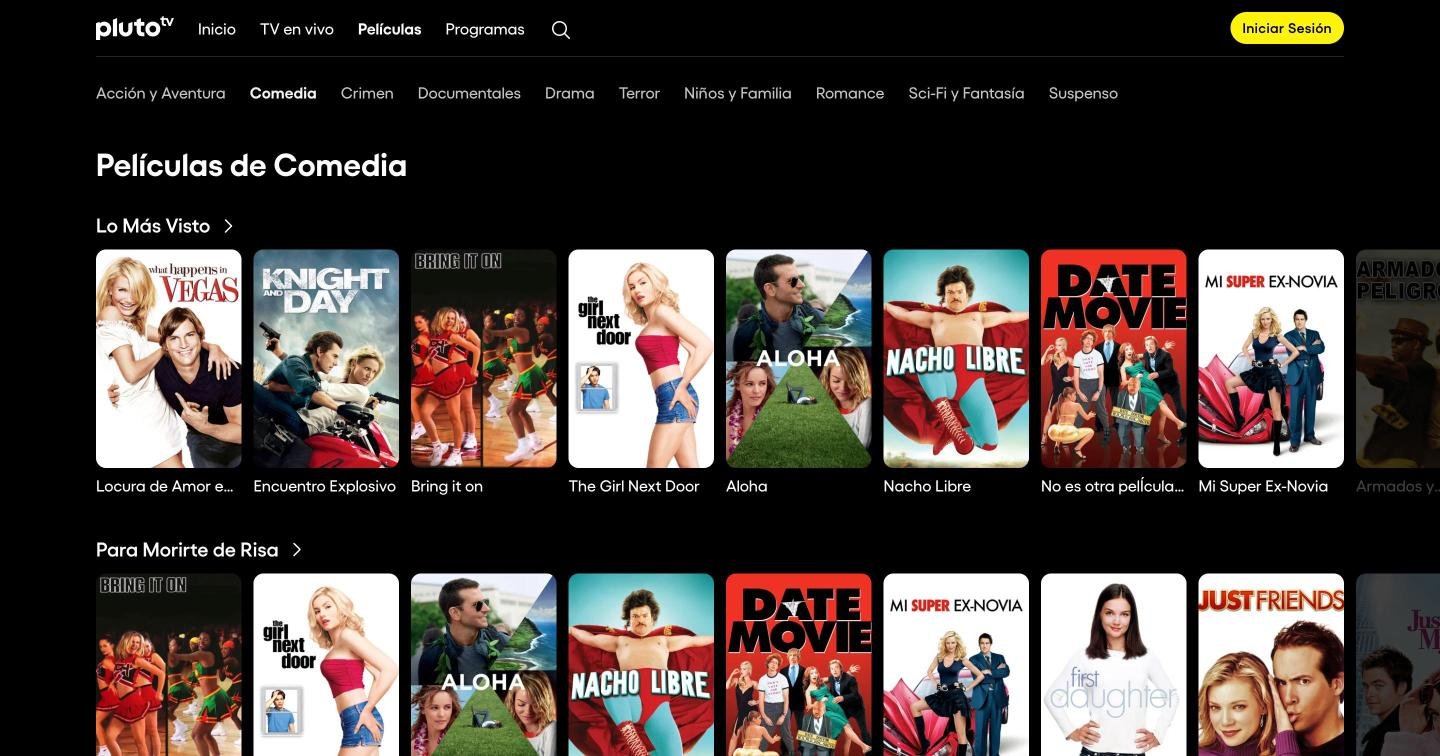Open the Programas section
Viewport: 1440px width, 756px height.
485,29
